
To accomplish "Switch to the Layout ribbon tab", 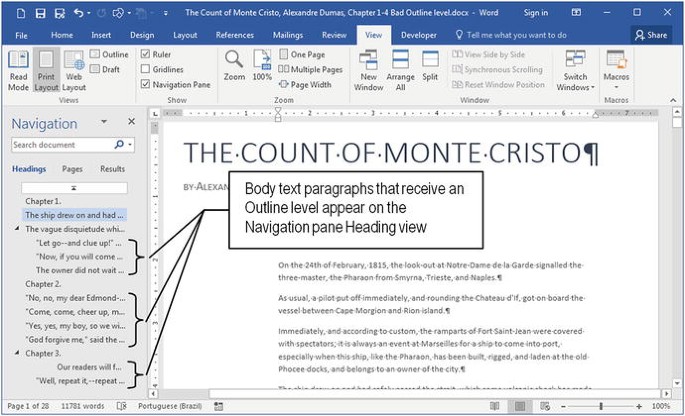I will [x=185, y=35].
